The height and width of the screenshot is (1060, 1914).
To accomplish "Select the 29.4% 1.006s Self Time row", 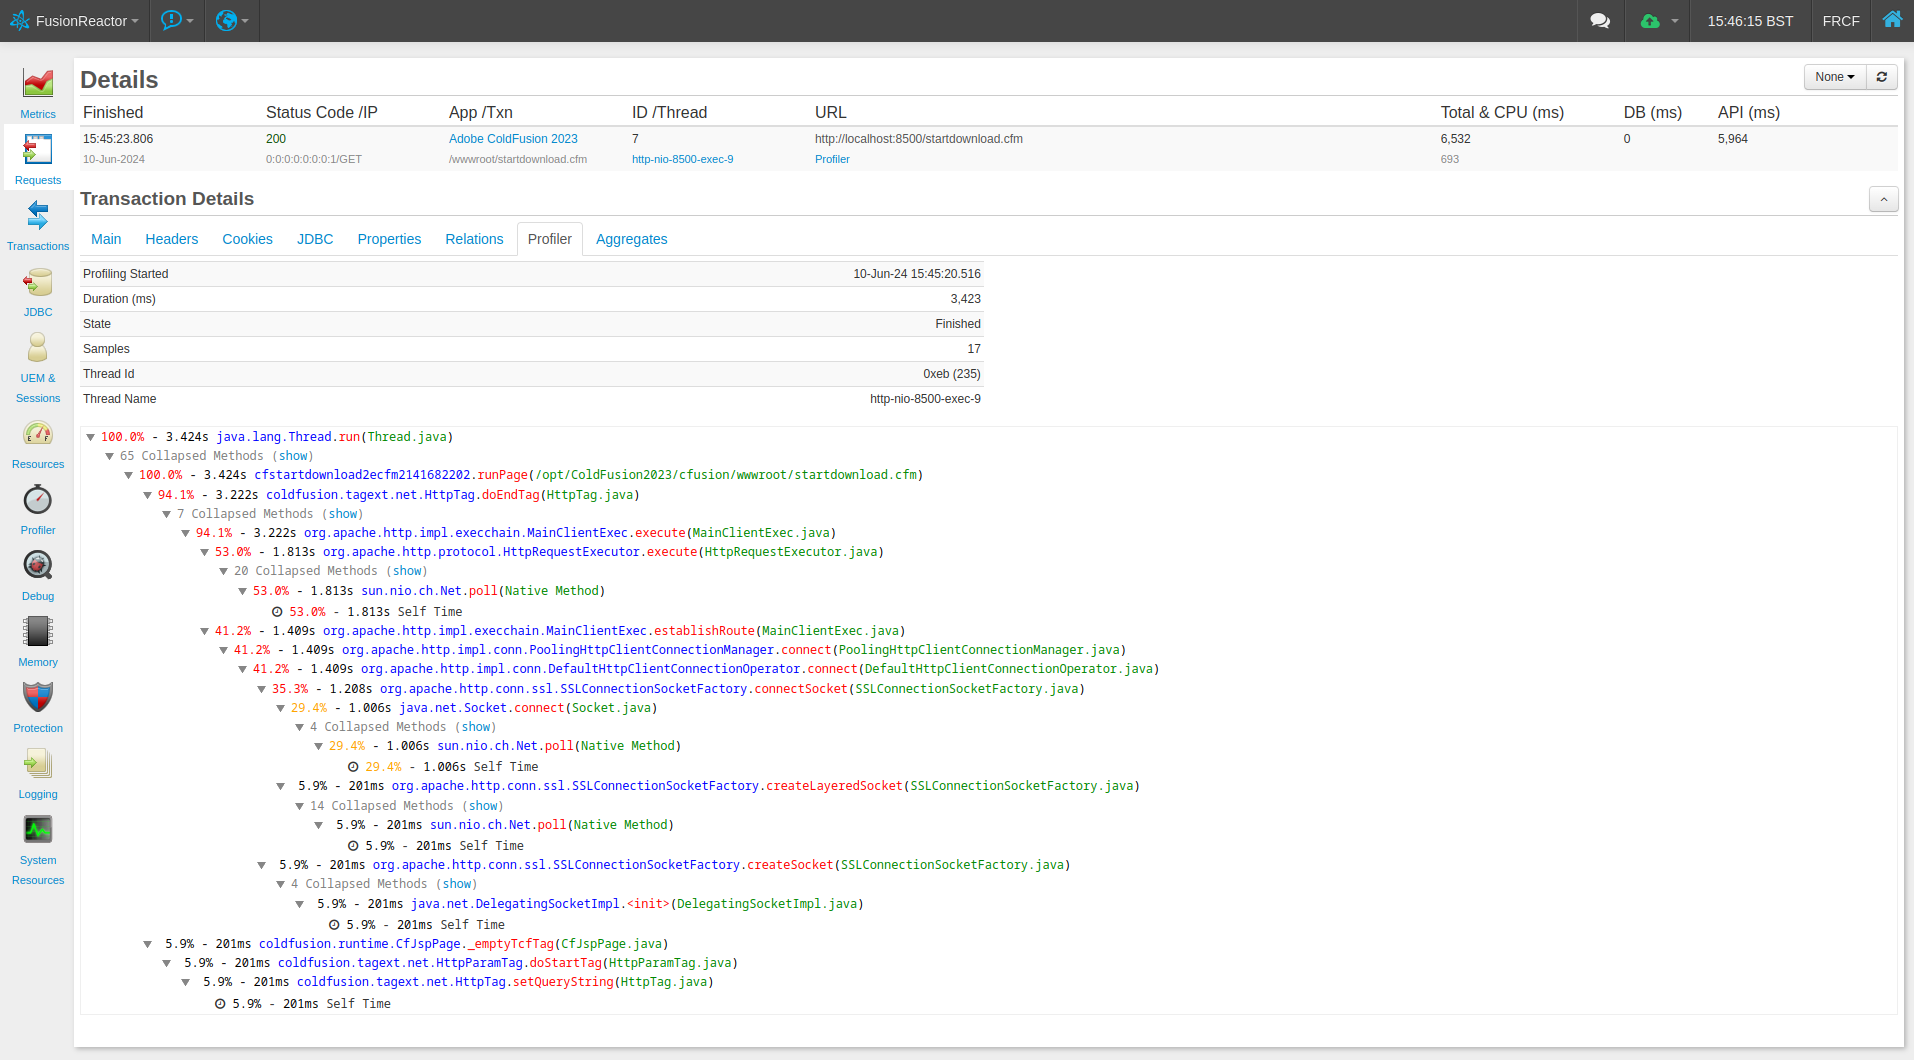I will [443, 767].
